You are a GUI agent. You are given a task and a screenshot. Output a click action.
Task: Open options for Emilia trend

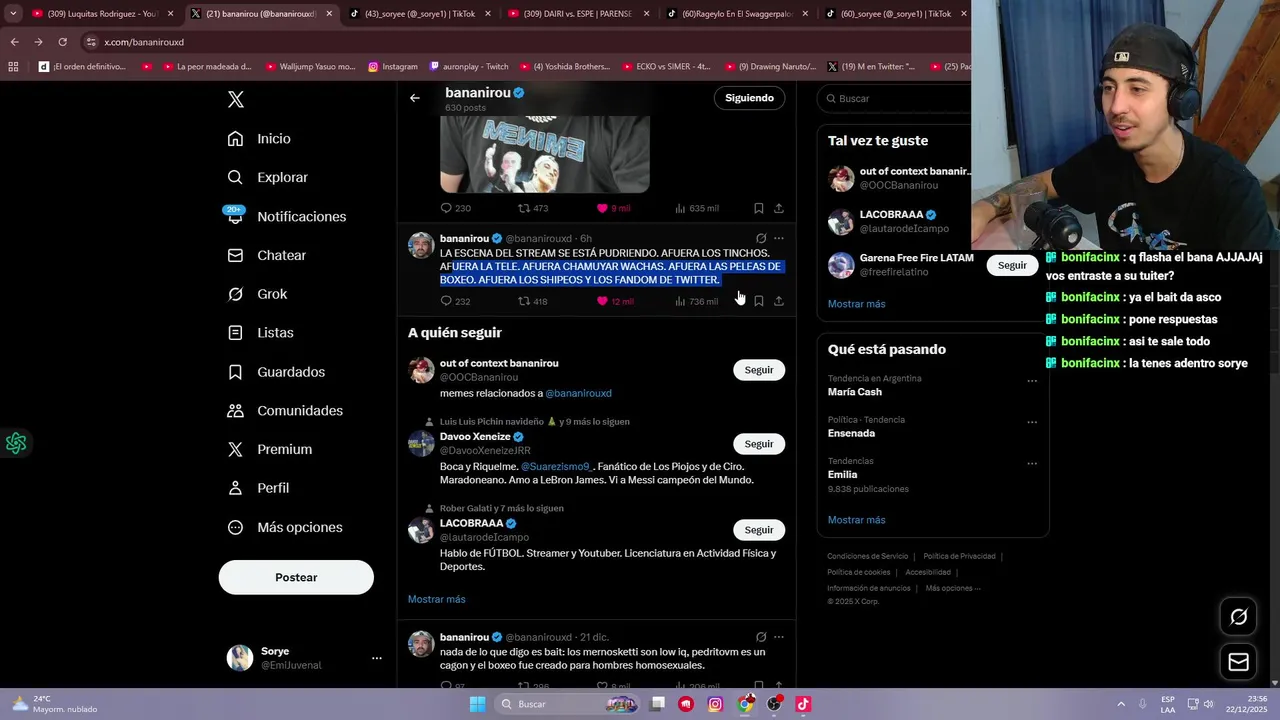coord(1032,464)
